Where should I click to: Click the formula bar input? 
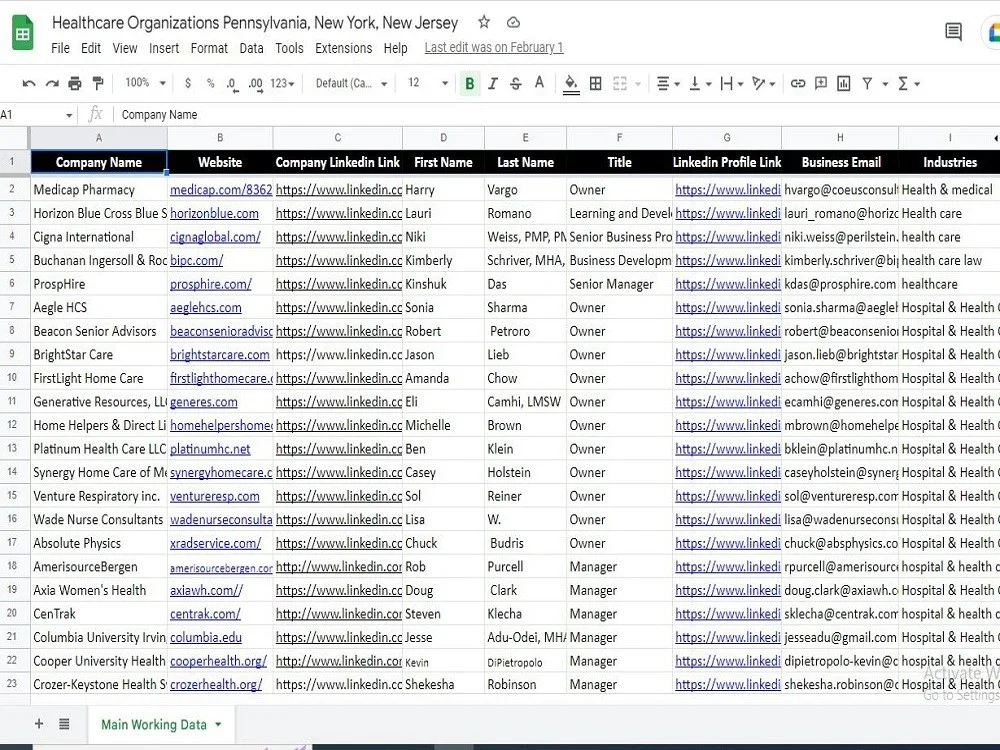click(x=555, y=115)
